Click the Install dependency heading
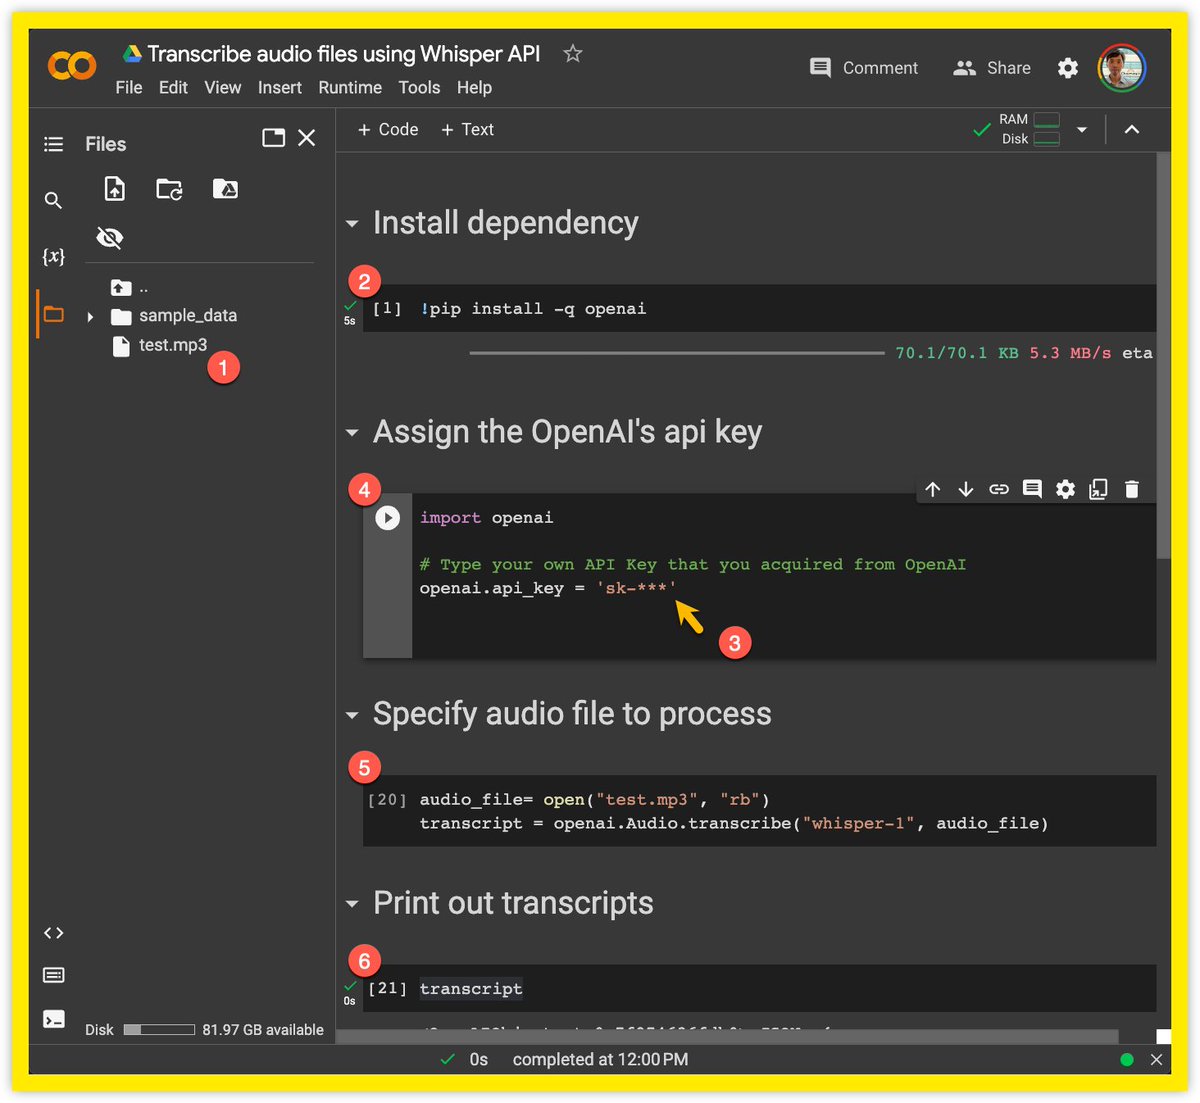The image size is (1200, 1103). point(505,223)
